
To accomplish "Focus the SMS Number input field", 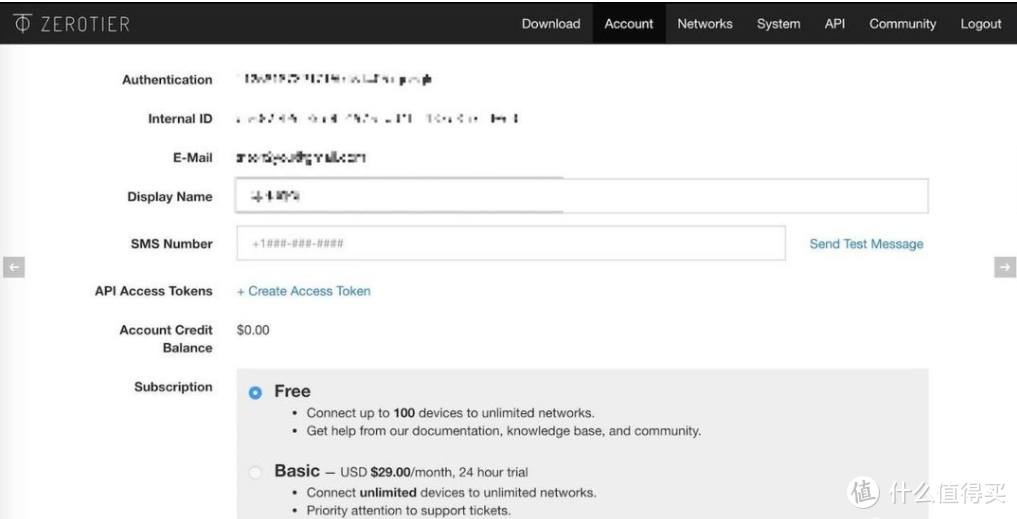I will [x=510, y=244].
